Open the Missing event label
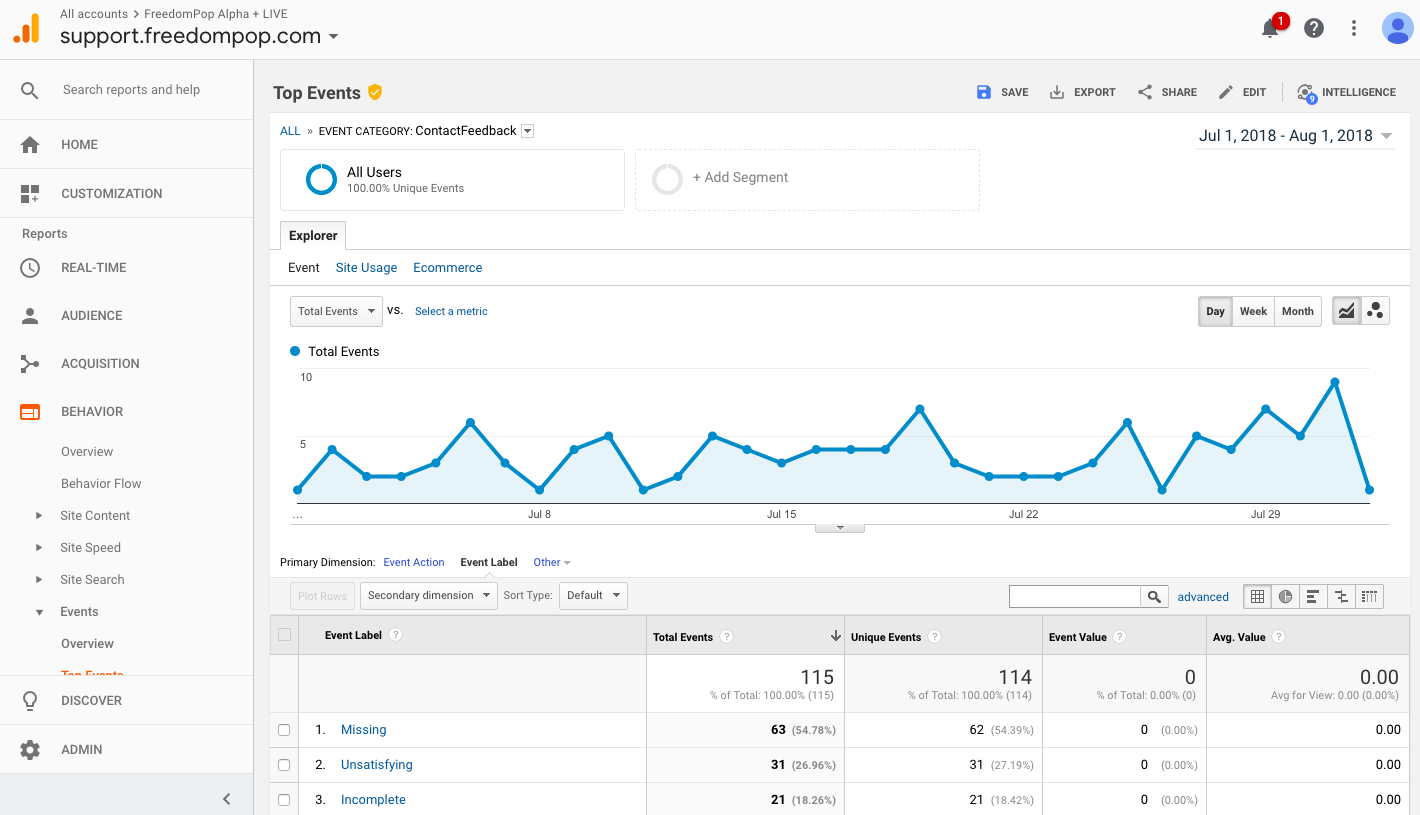The height and width of the screenshot is (815, 1420). point(363,730)
